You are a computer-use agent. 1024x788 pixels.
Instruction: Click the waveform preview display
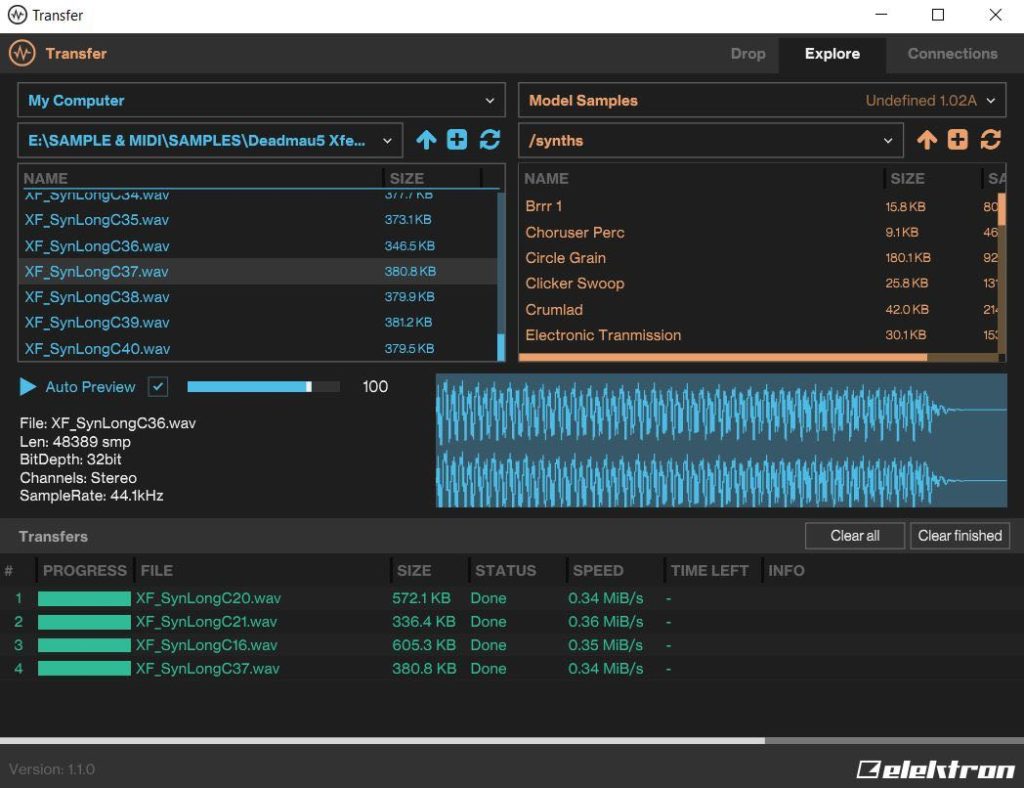[x=721, y=440]
